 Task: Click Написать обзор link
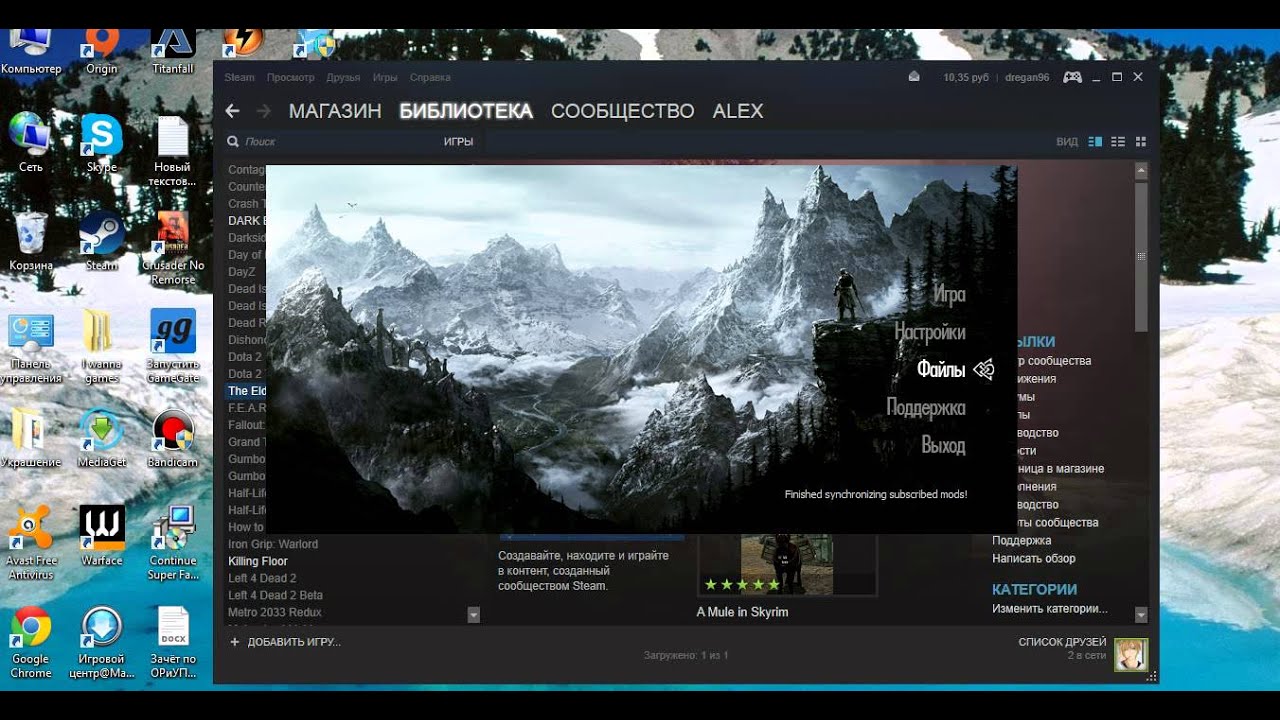(1034, 558)
